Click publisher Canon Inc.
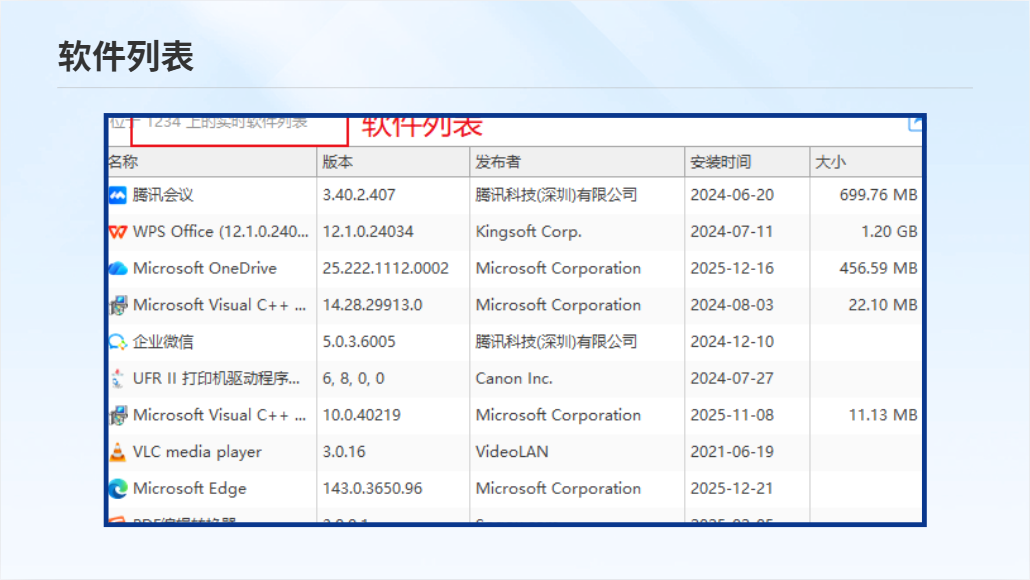The height and width of the screenshot is (580, 1030). 514,379
